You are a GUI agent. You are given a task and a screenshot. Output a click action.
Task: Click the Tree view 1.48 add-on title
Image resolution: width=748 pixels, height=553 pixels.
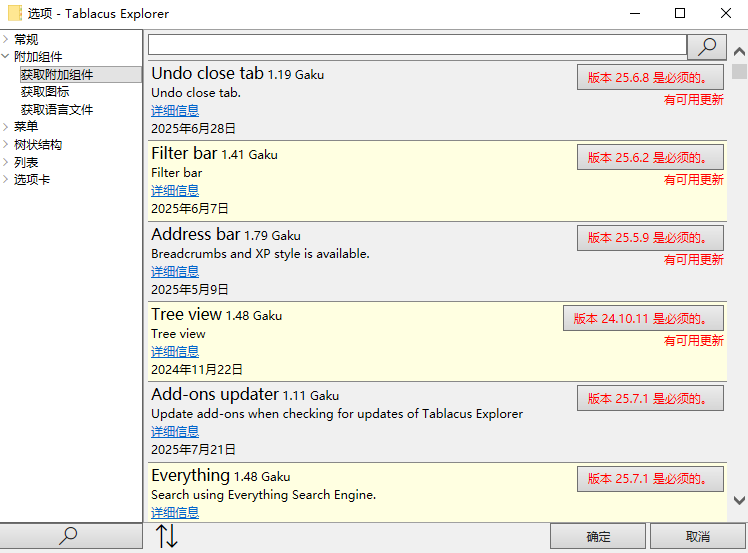(x=217, y=314)
